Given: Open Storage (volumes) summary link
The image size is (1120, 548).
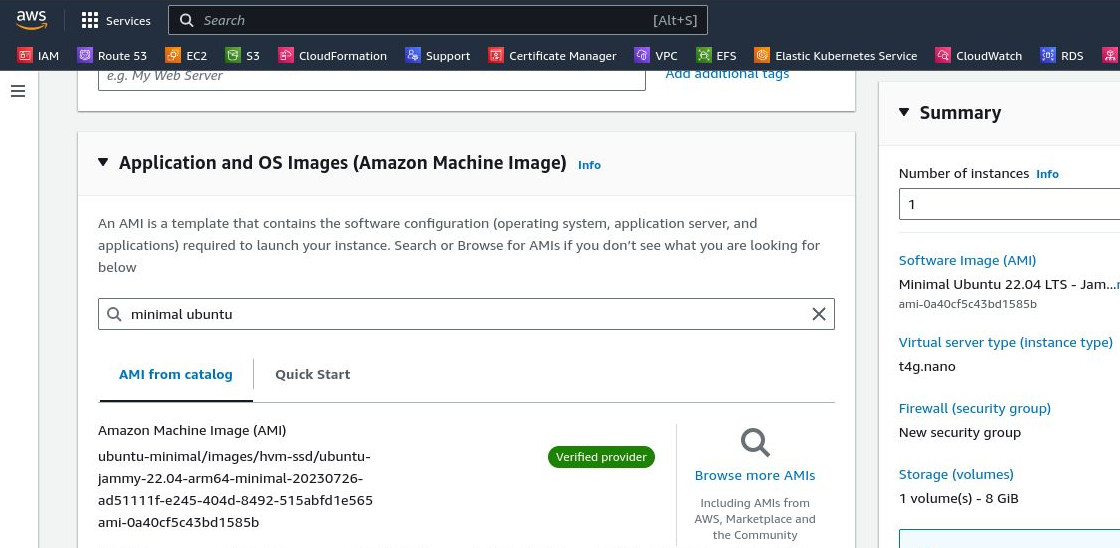Looking at the screenshot, I should coord(956,474).
